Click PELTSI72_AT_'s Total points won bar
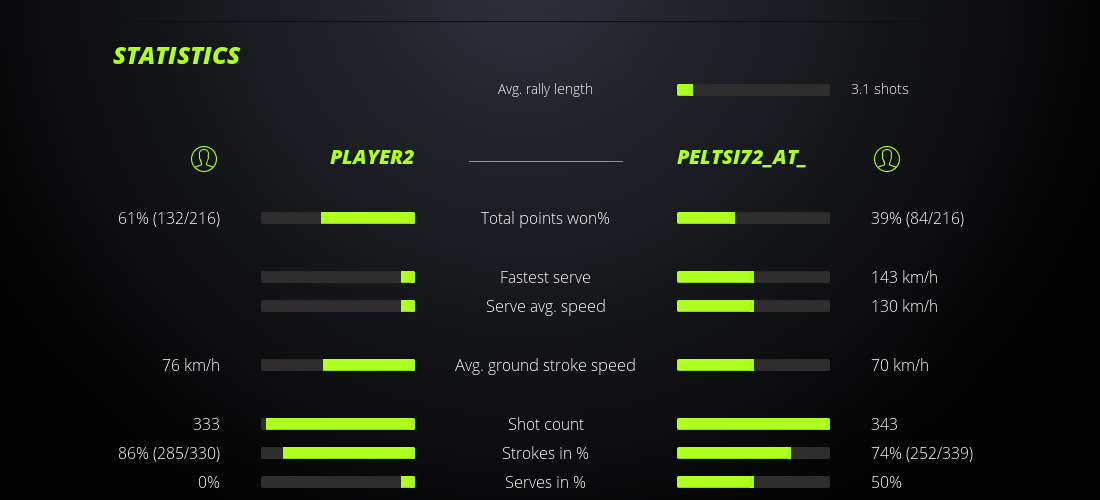This screenshot has height=500, width=1100. pos(753,218)
